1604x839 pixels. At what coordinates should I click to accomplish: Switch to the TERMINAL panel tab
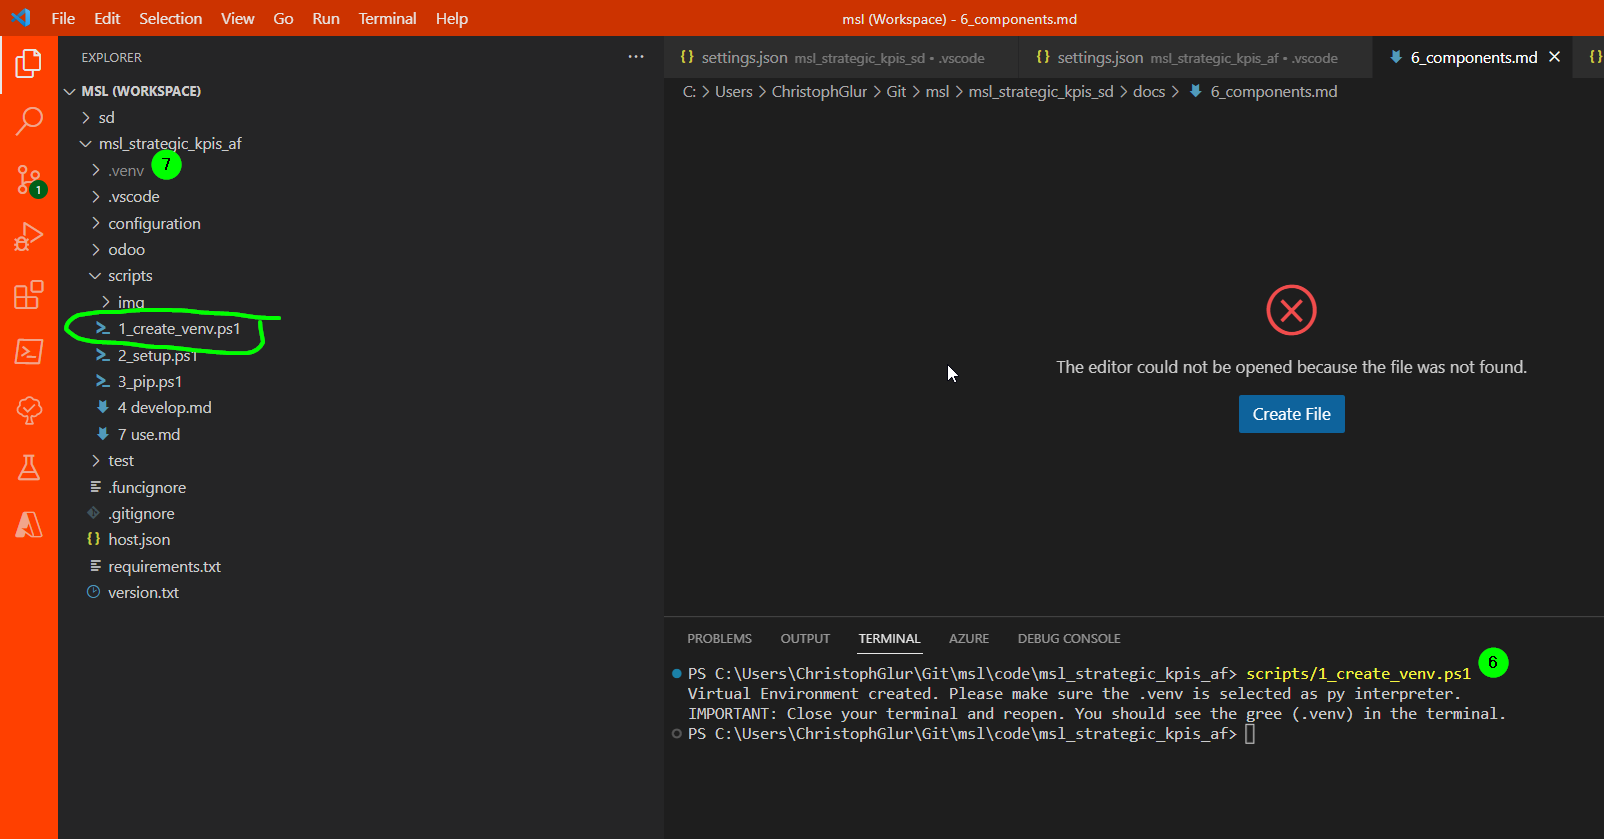tap(889, 638)
